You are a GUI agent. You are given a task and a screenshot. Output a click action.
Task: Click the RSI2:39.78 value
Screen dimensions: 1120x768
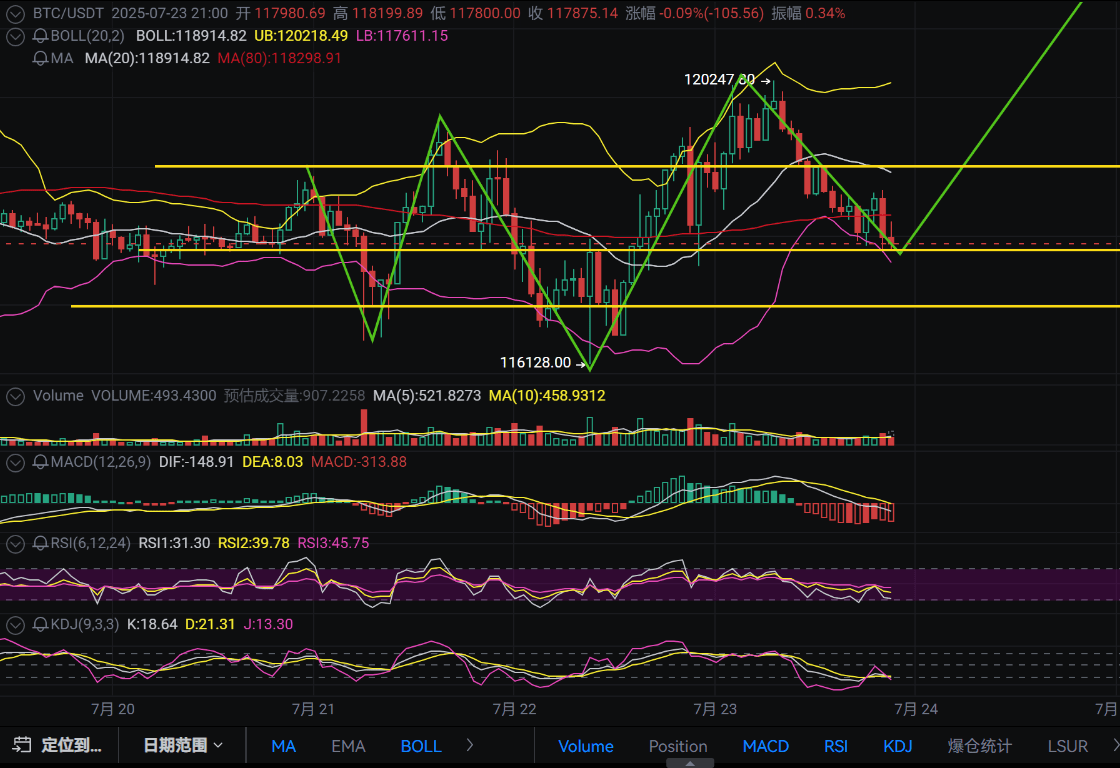click(x=254, y=544)
